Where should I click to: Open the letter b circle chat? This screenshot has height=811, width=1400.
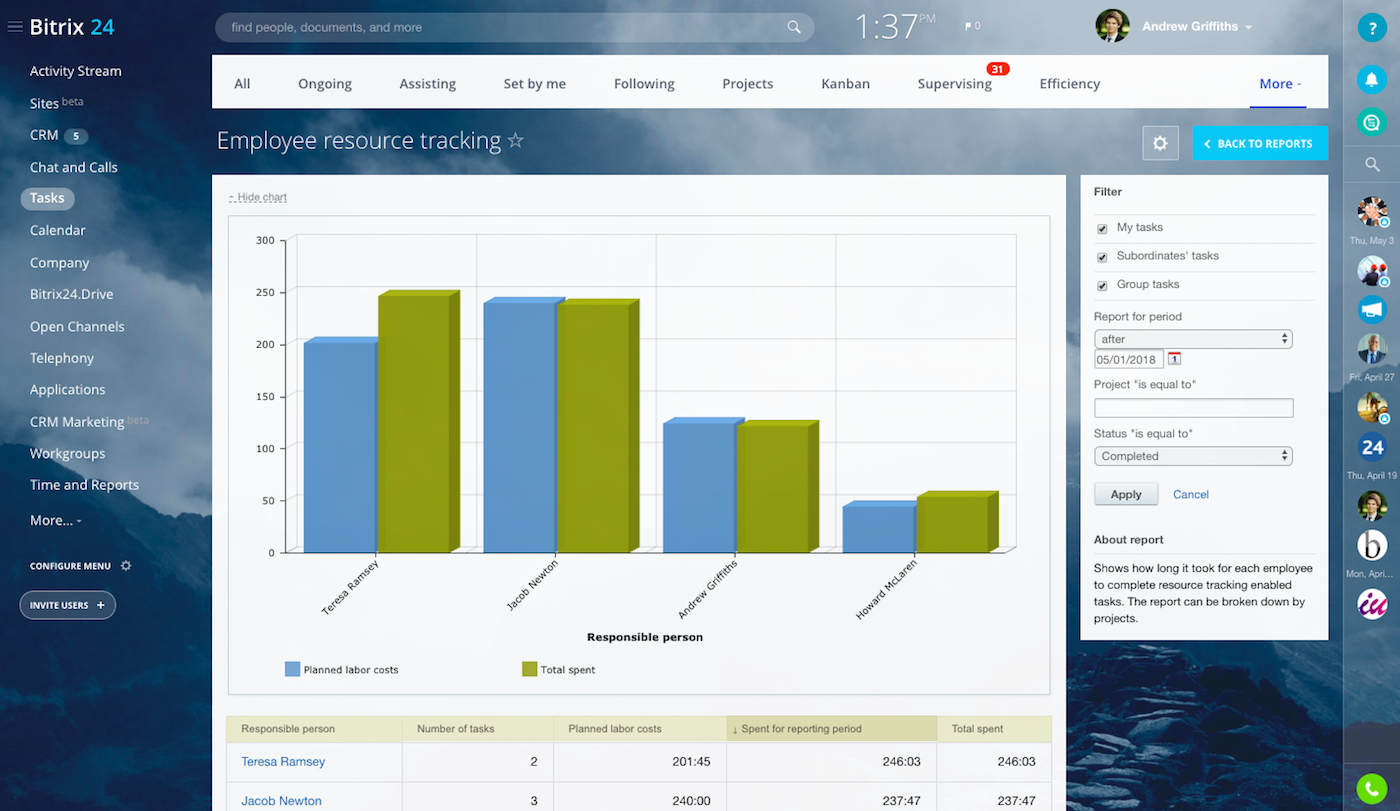pos(1371,545)
